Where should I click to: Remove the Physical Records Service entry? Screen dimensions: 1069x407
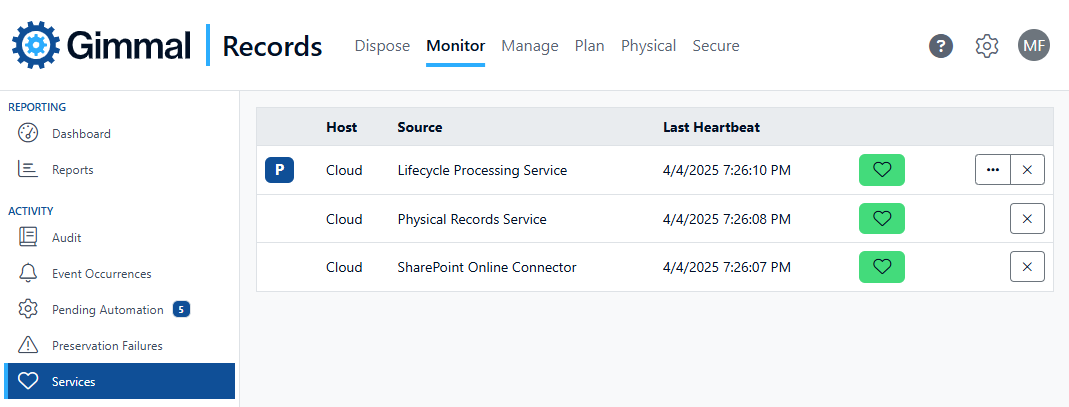coord(1027,219)
